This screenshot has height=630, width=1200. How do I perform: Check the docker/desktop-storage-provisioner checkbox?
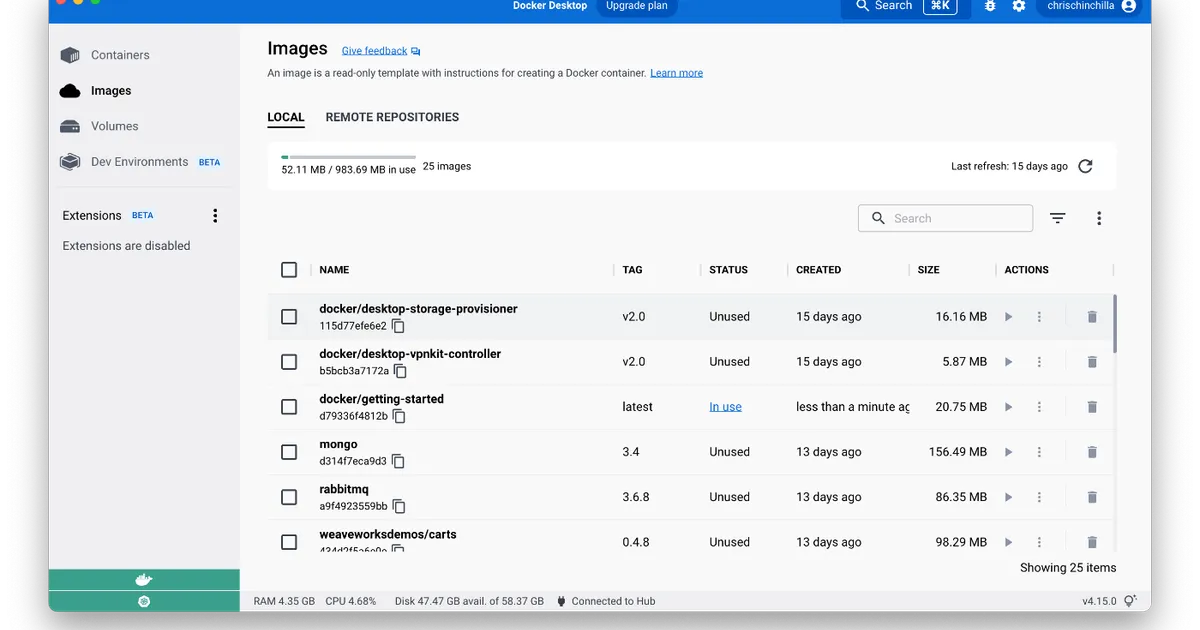(x=289, y=317)
